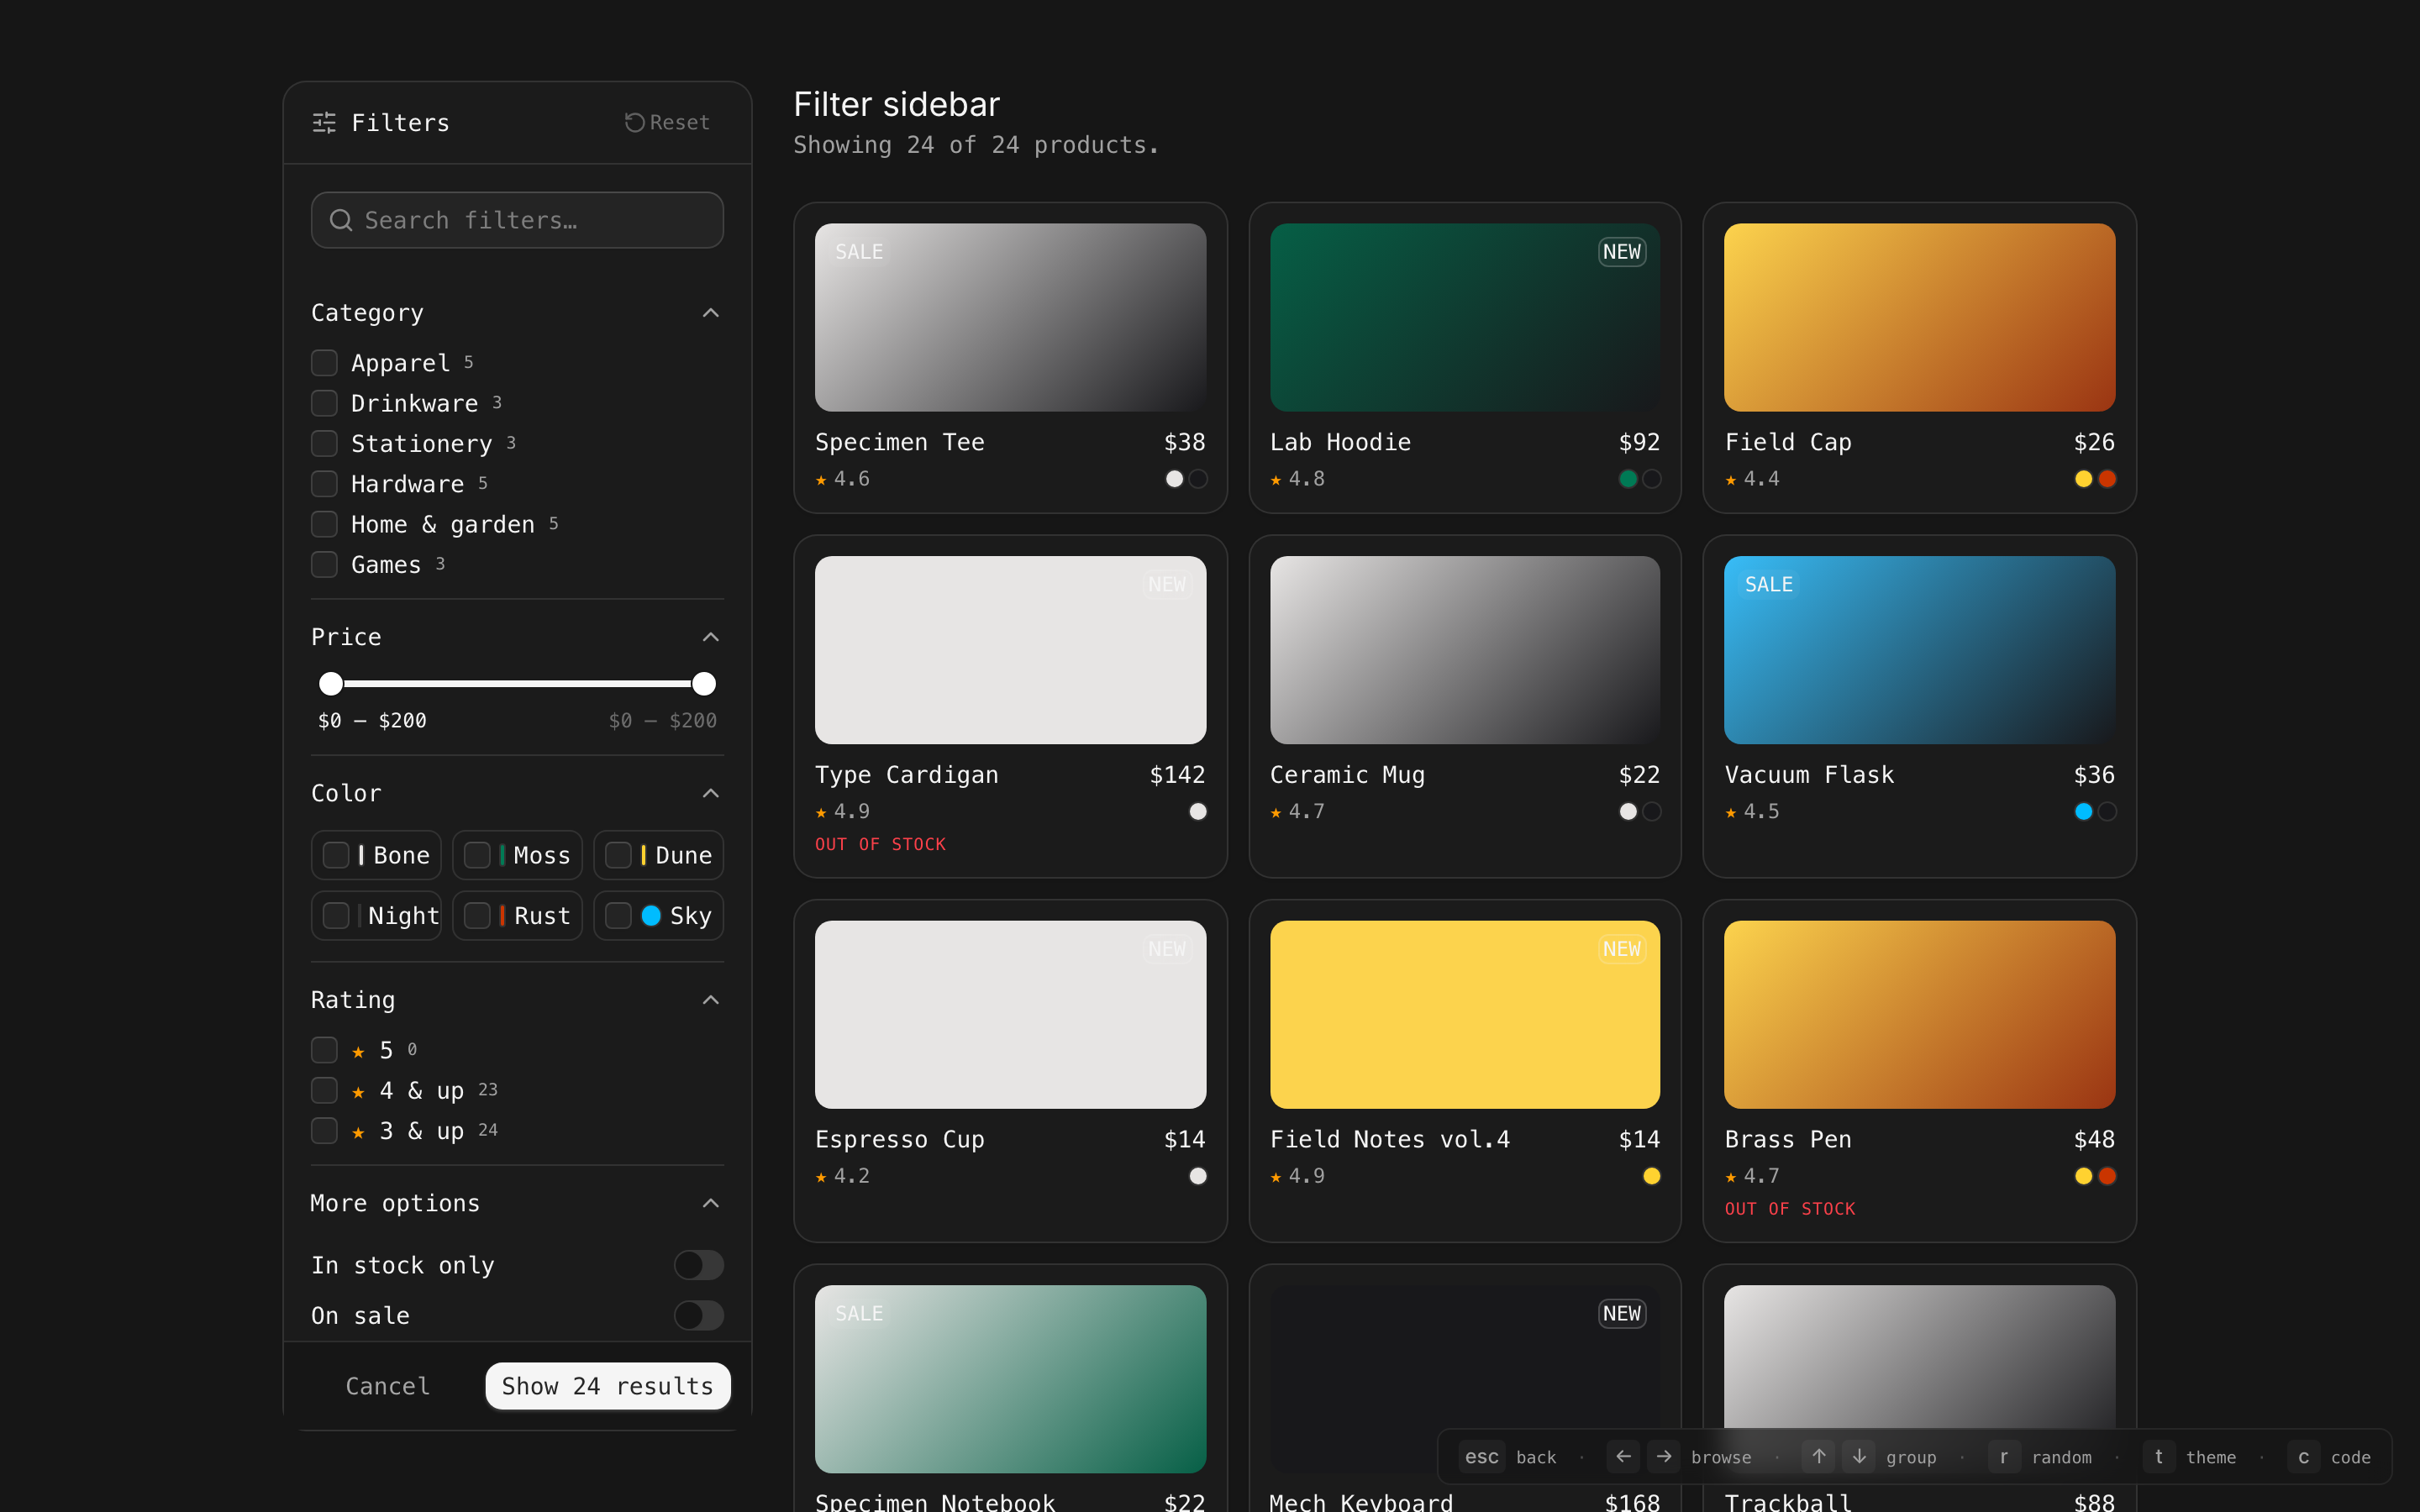Click the right price slider handle
The height and width of the screenshot is (1512, 2420).
pos(704,684)
